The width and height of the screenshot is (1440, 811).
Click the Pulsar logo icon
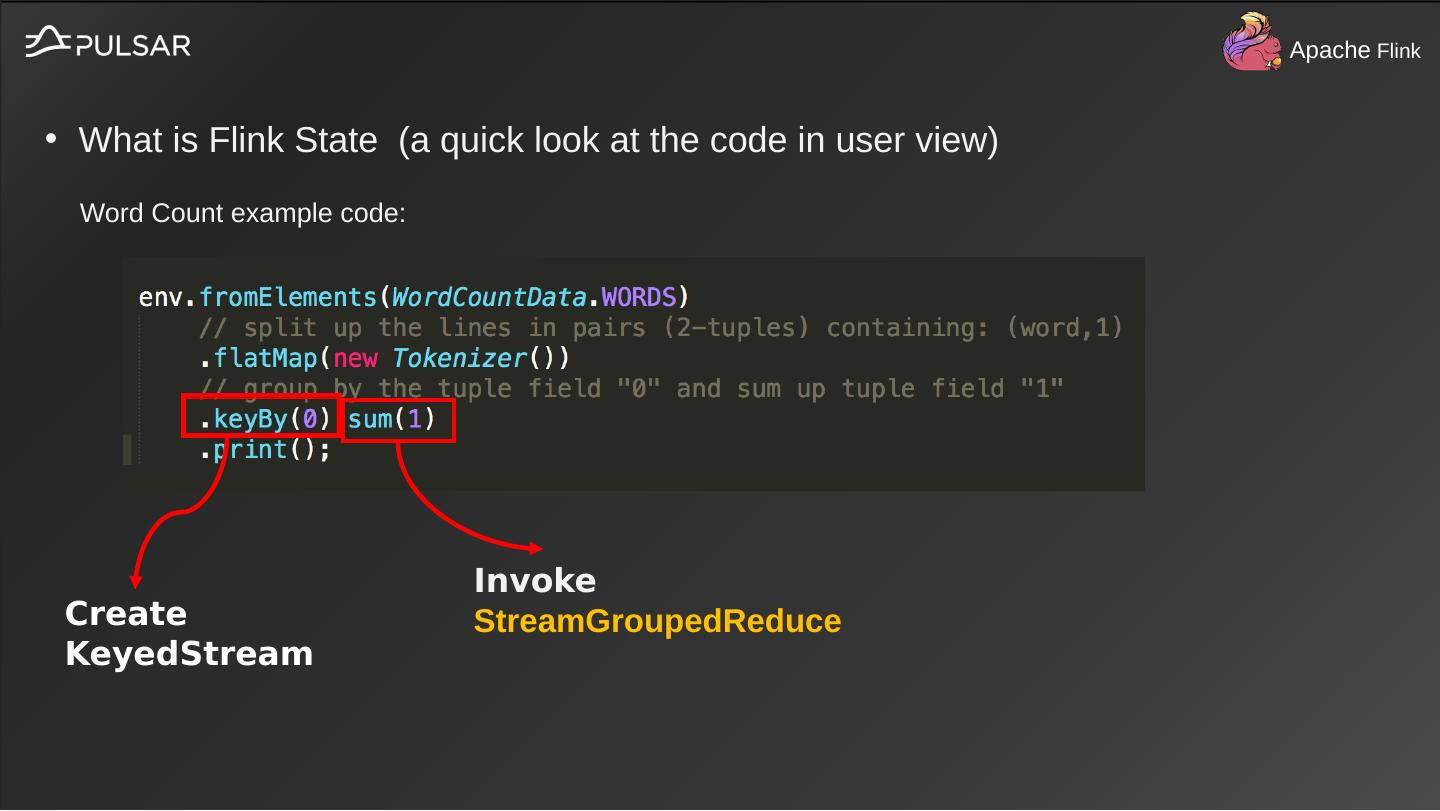point(47,42)
